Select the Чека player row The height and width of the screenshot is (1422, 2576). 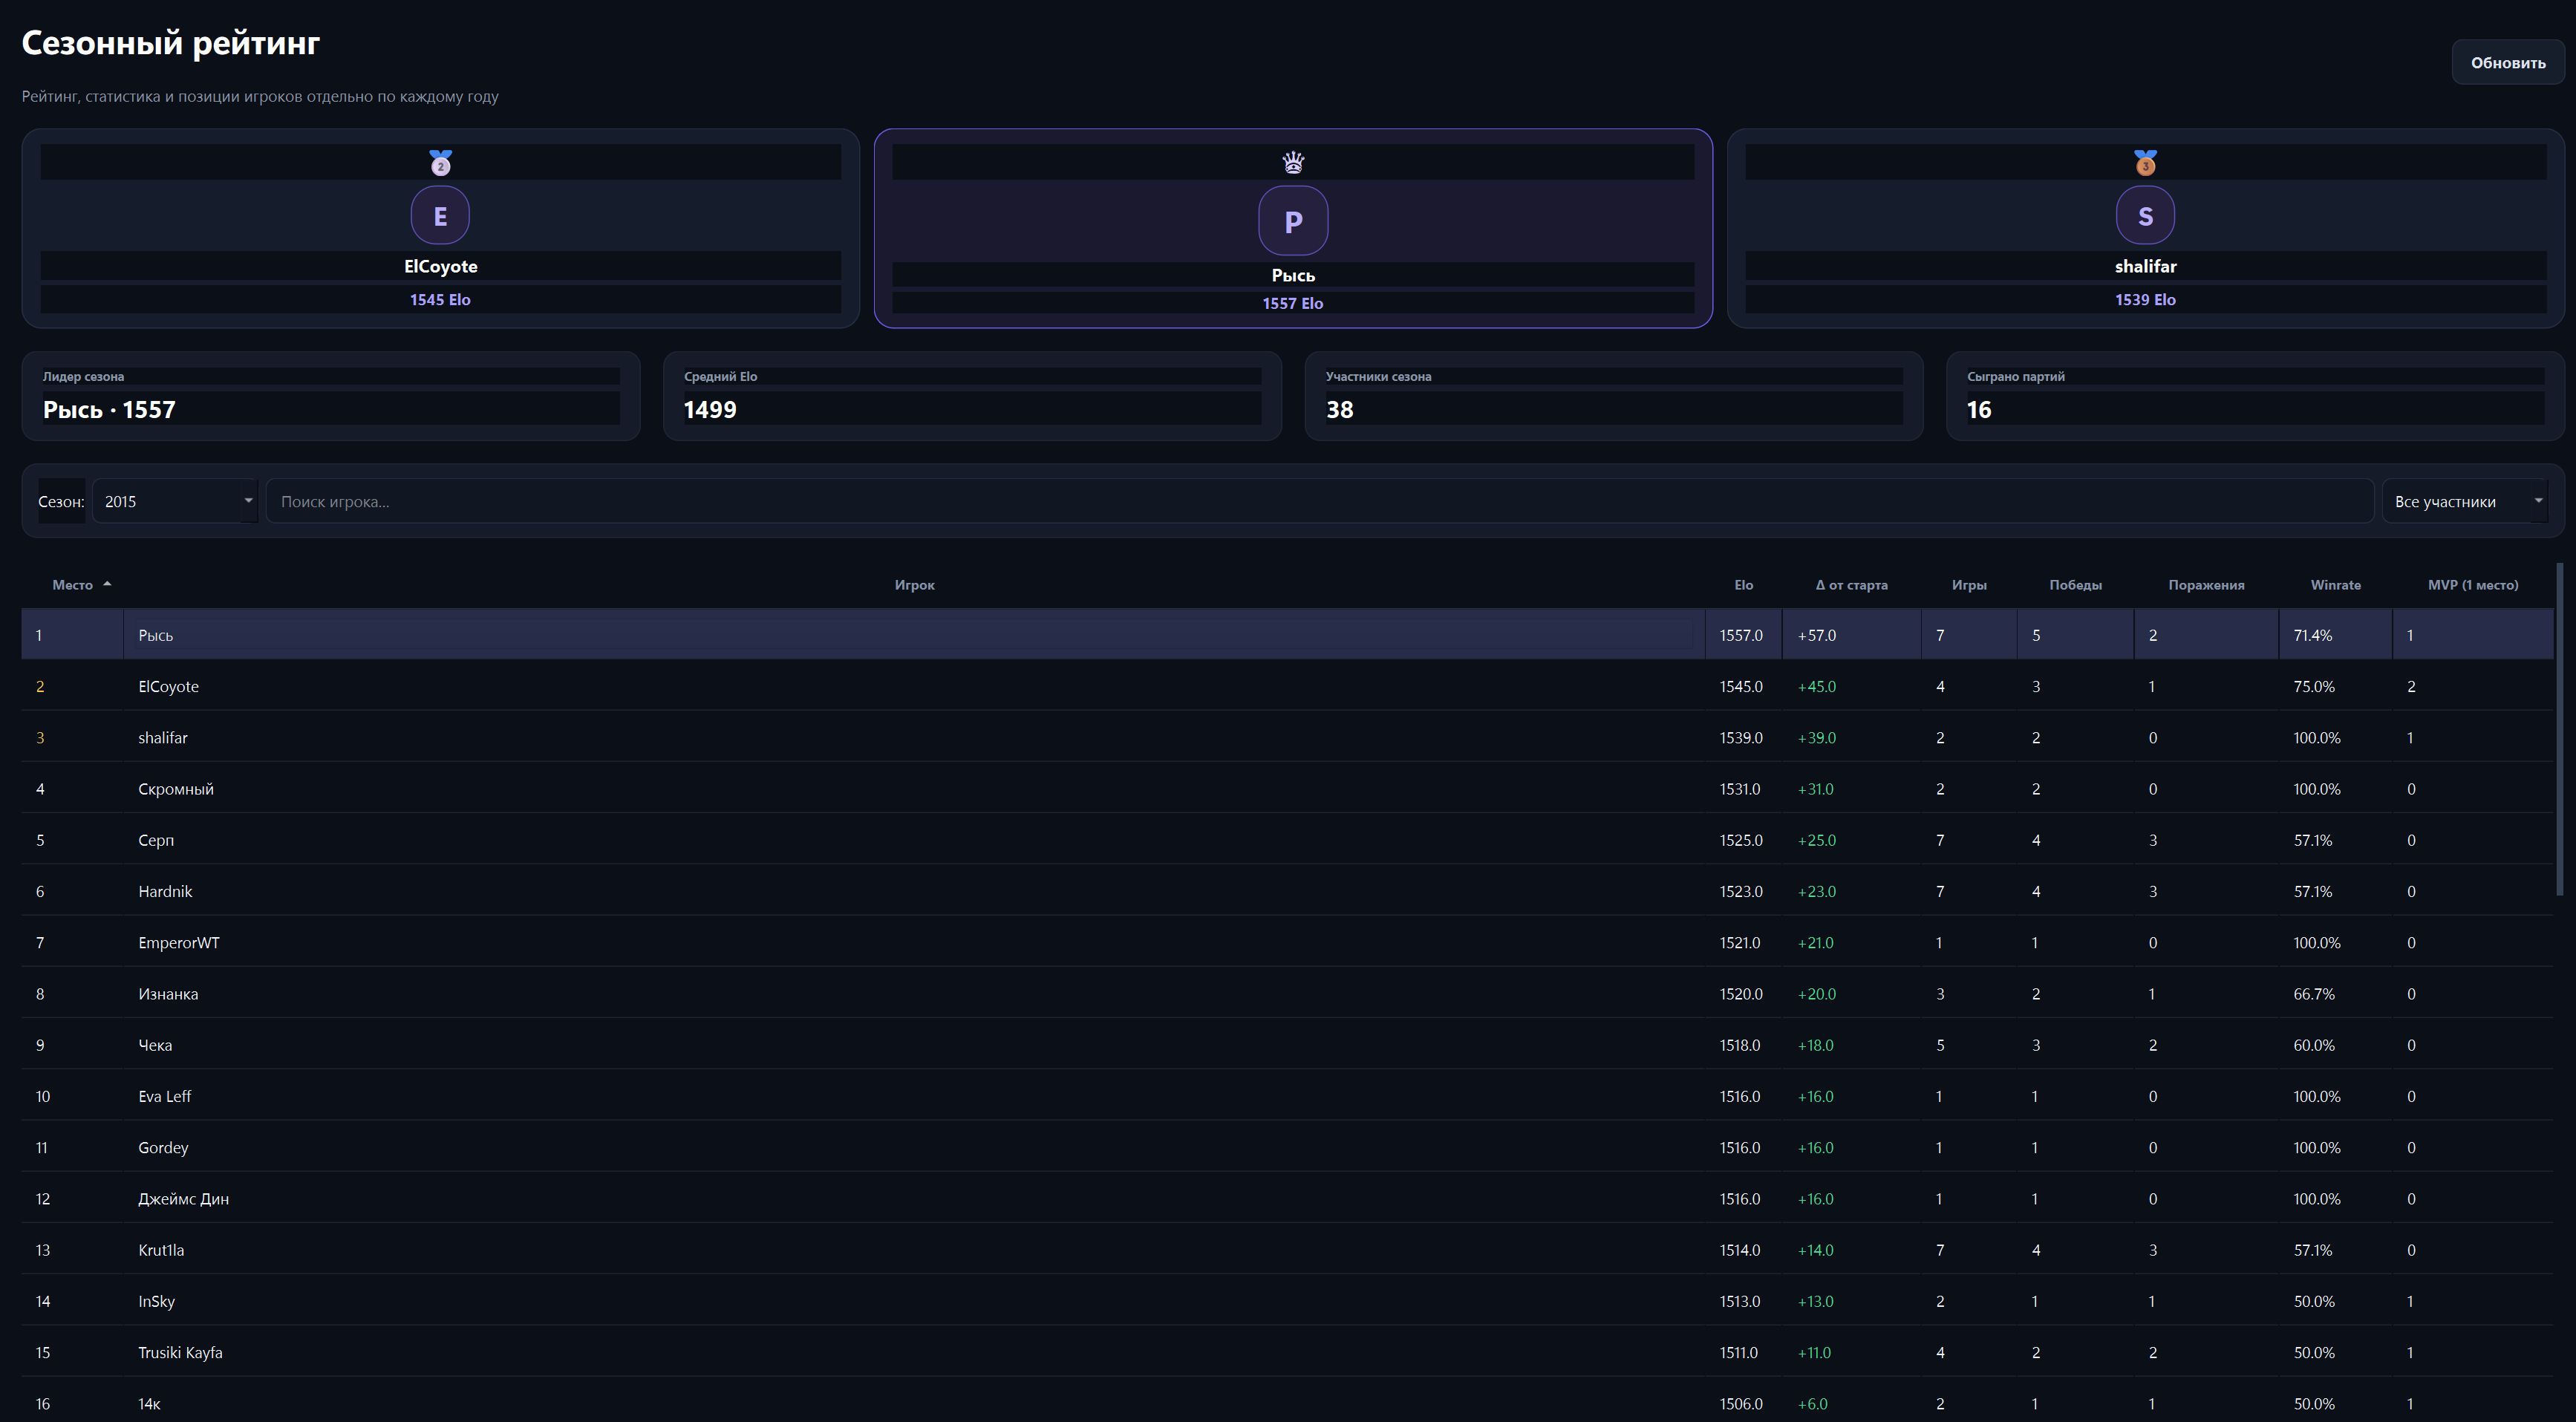point(1288,1045)
